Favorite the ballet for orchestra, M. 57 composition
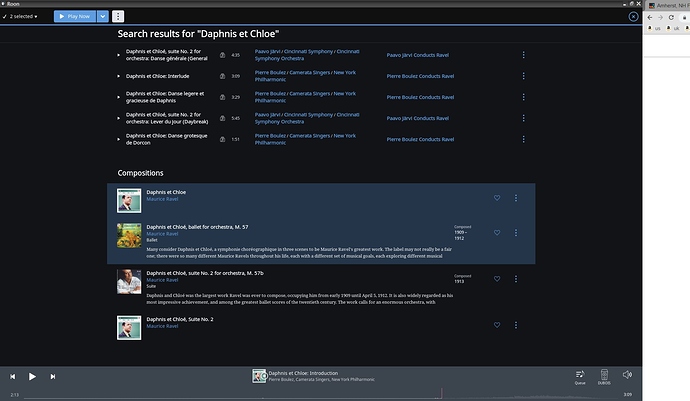The width and height of the screenshot is (690, 401). (497, 233)
